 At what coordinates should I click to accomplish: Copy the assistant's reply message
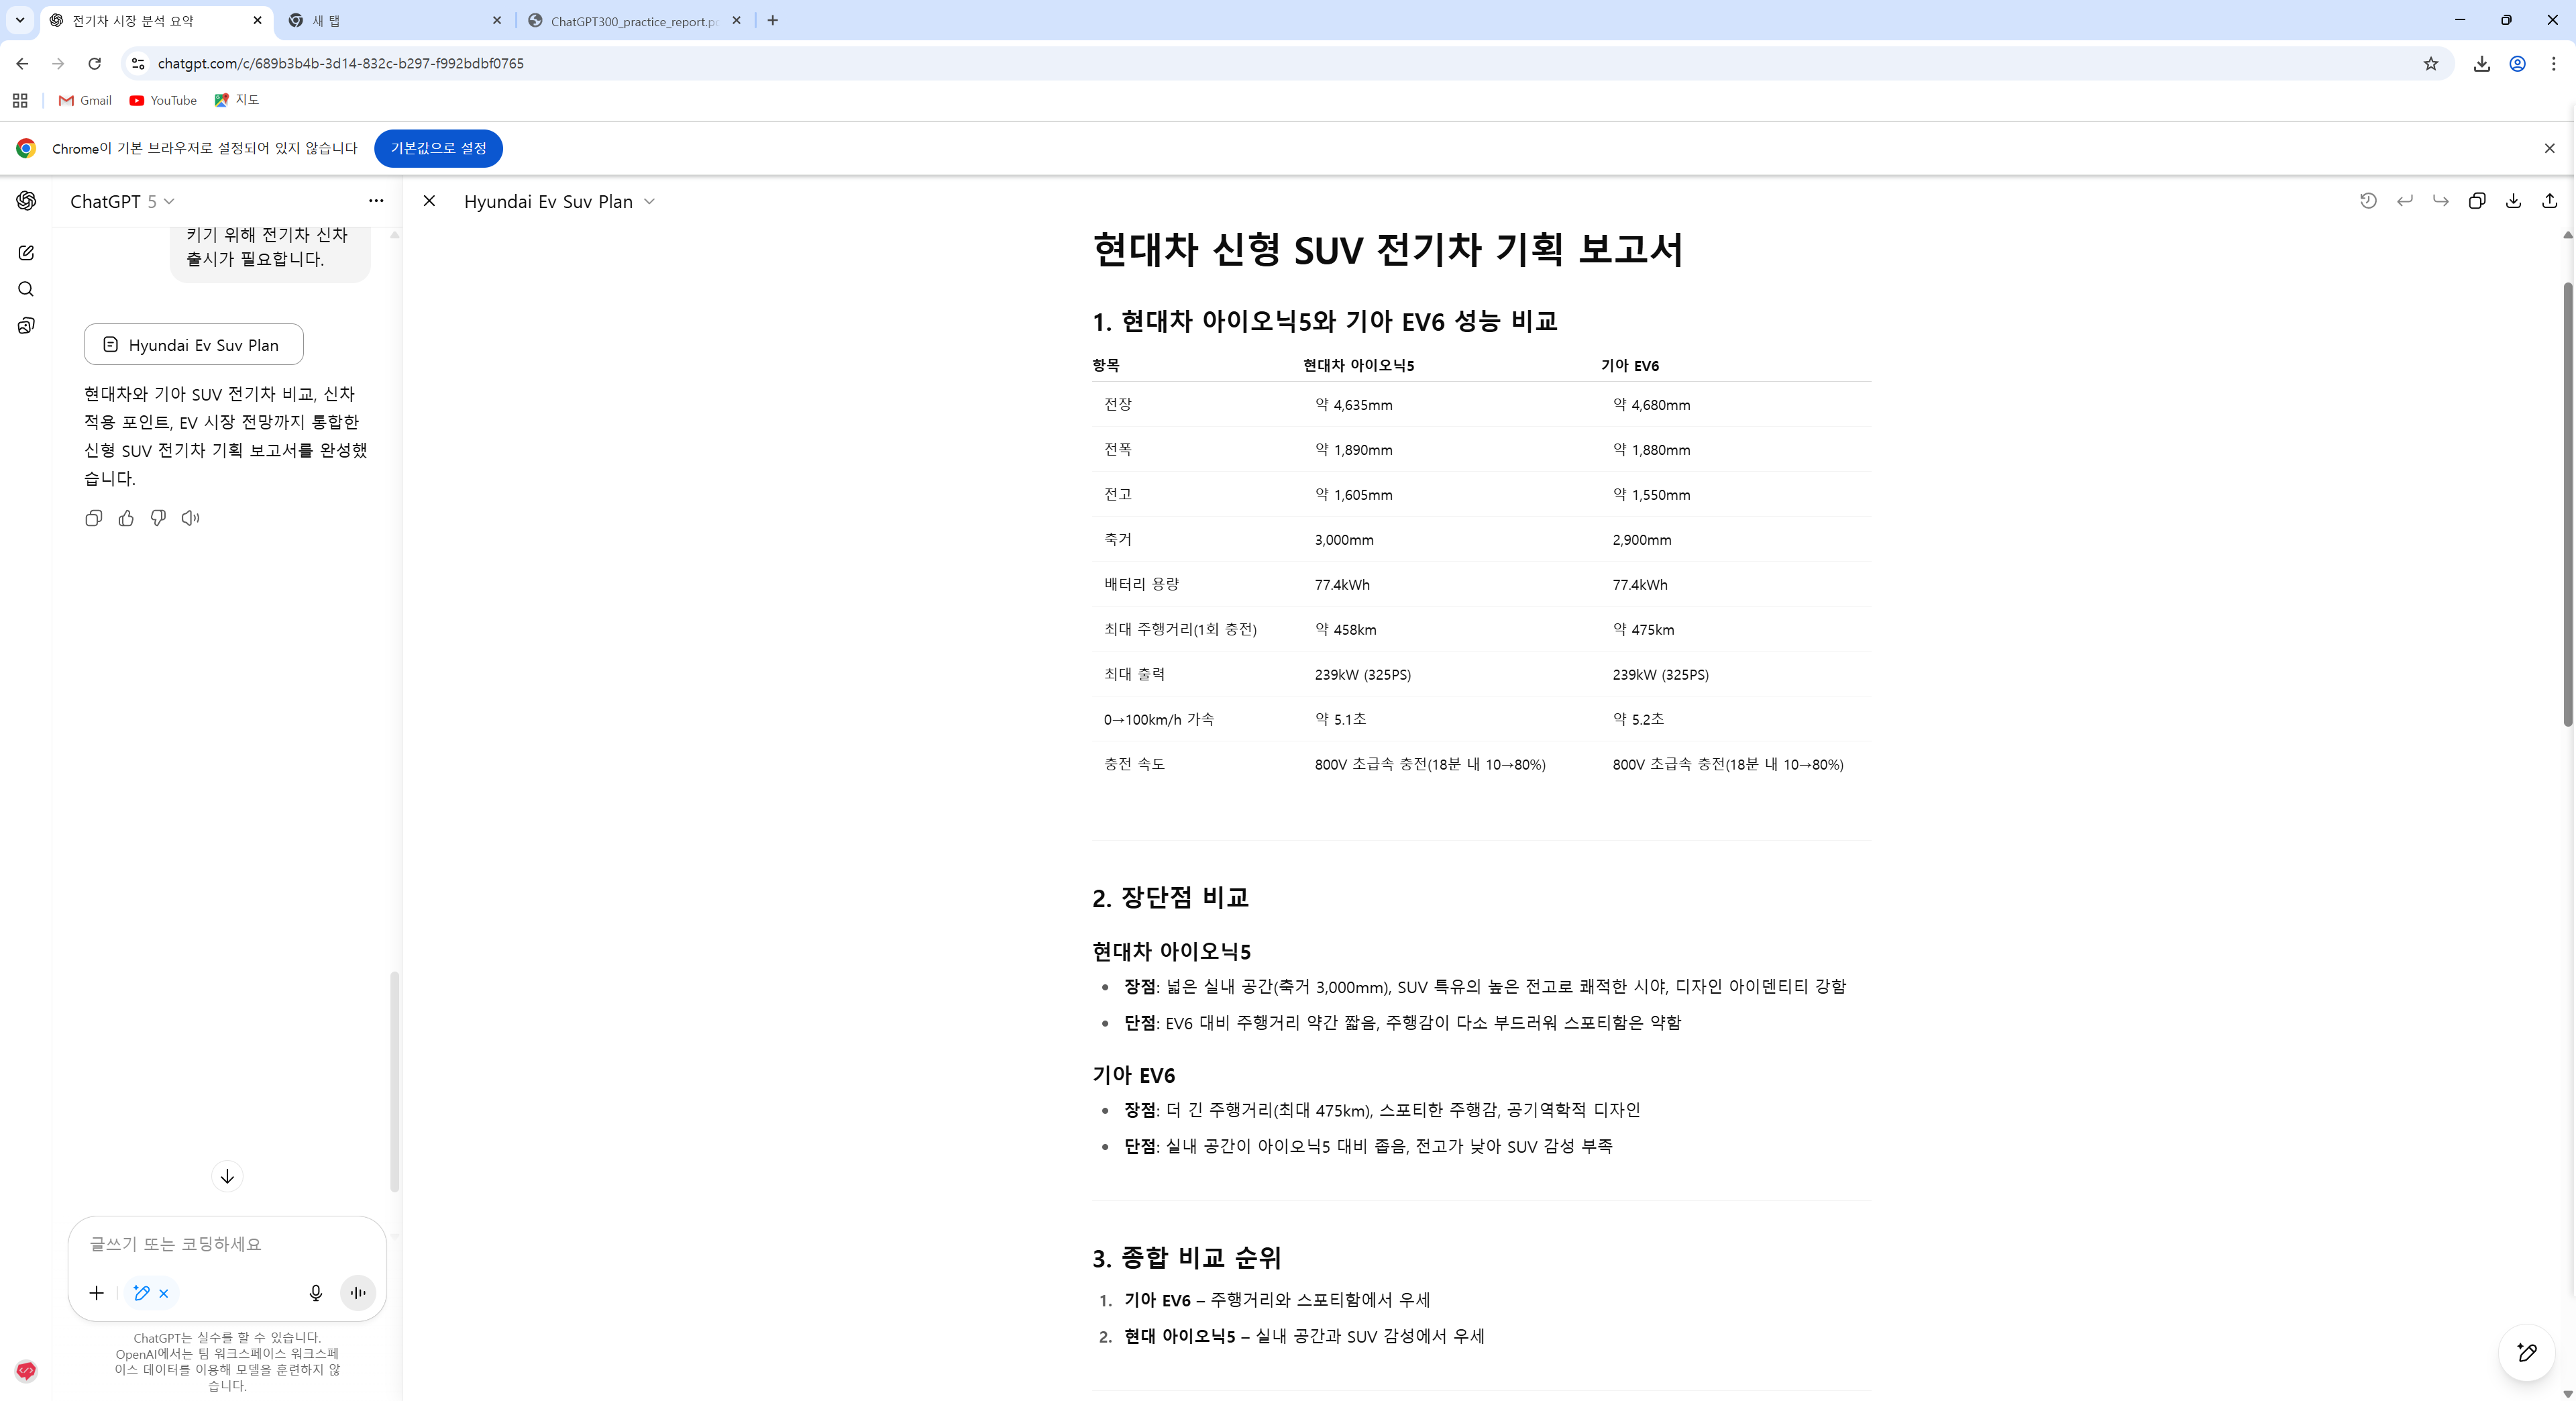coord(94,518)
